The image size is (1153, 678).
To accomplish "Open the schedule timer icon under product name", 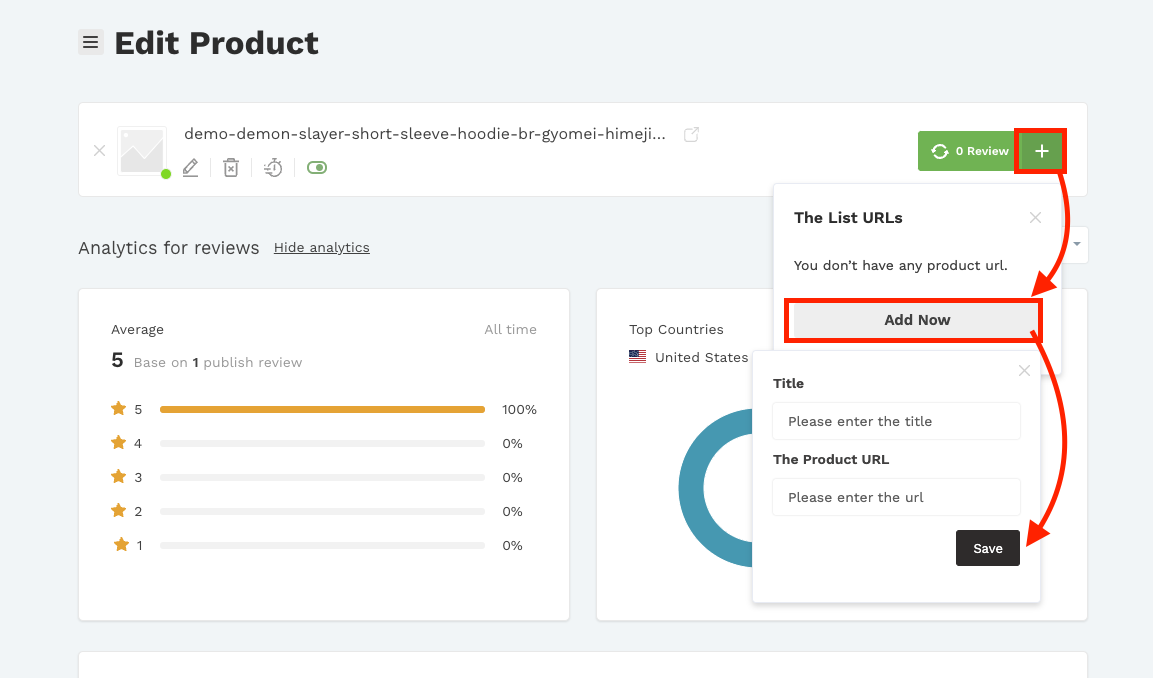I will pyautogui.click(x=273, y=168).
